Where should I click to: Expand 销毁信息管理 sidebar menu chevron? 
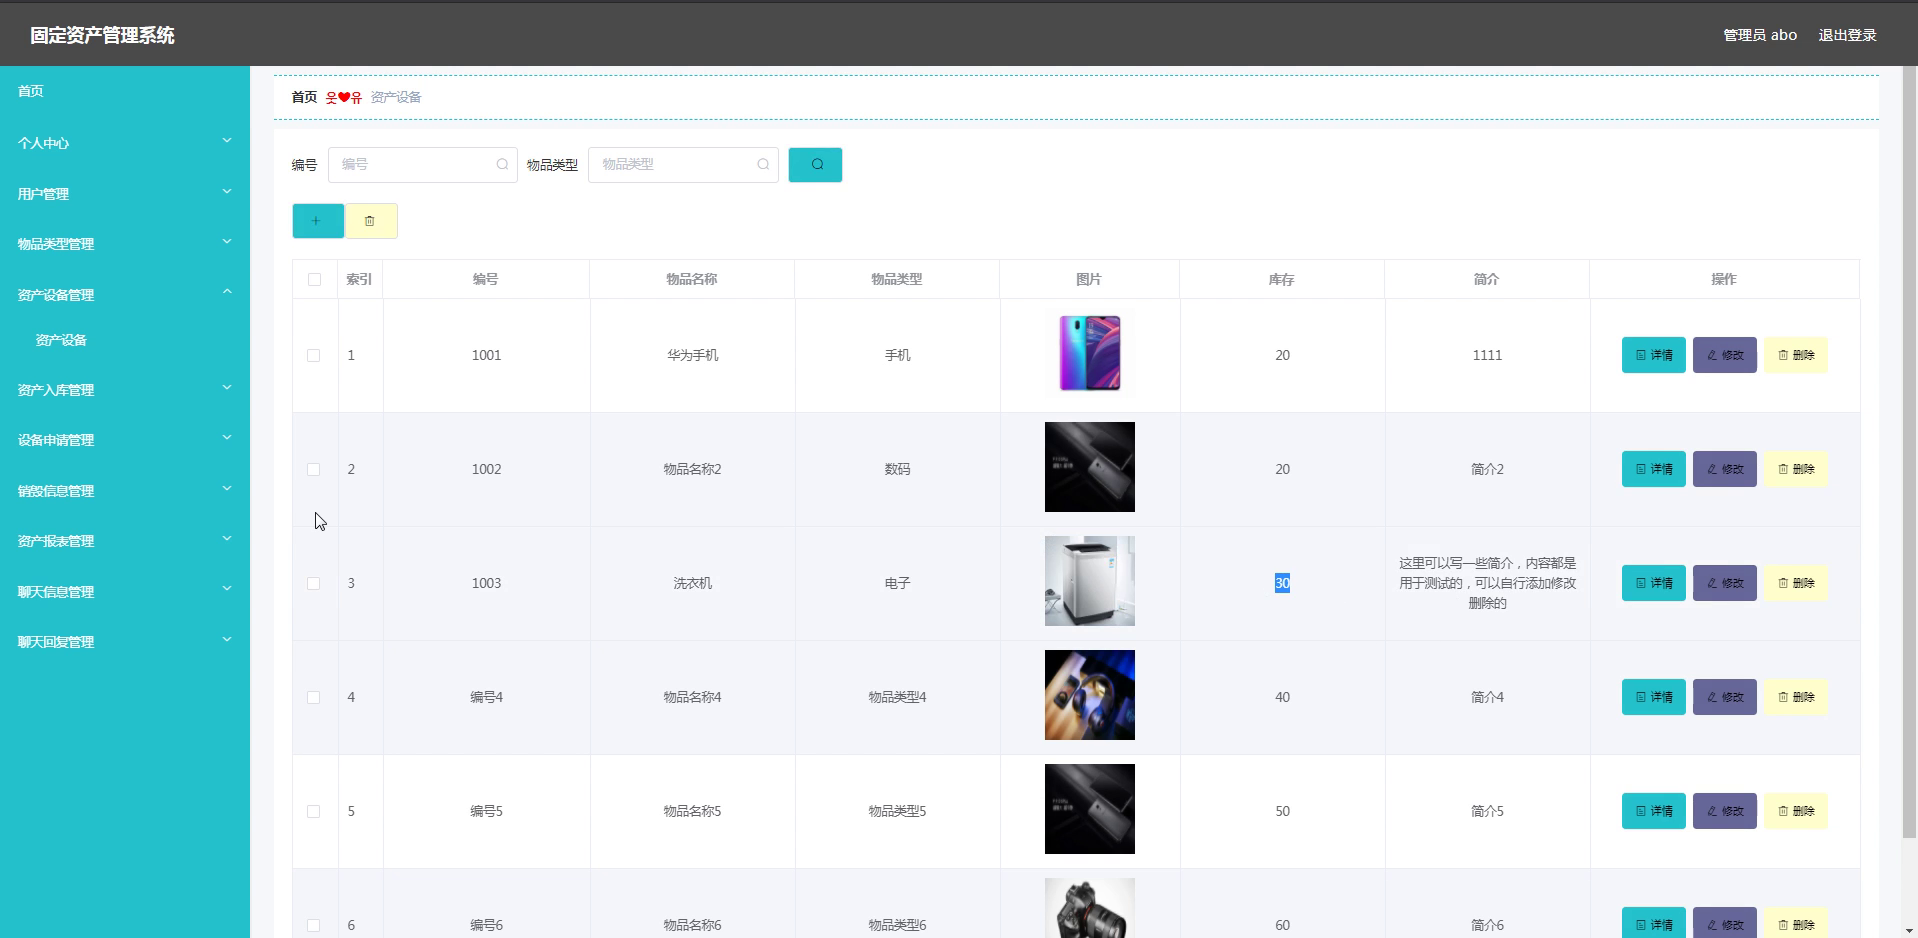click(227, 488)
